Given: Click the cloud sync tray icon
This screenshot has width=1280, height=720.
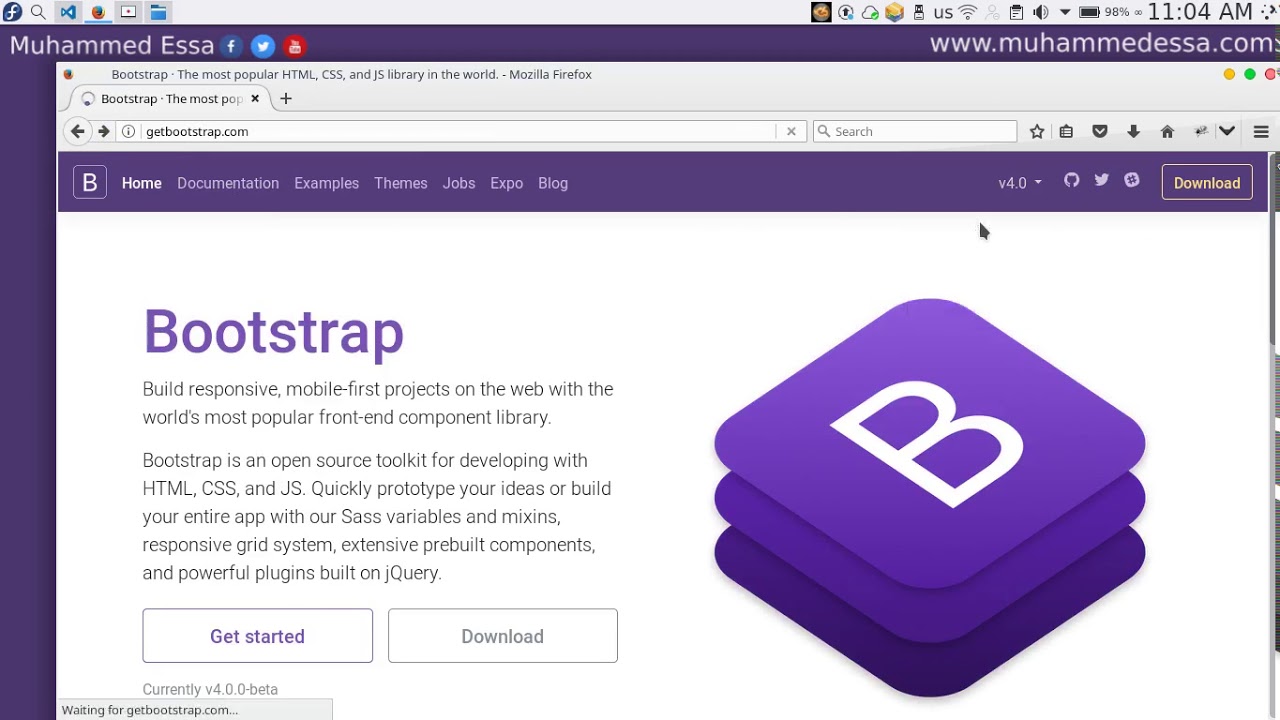Looking at the screenshot, I should tap(870, 12).
